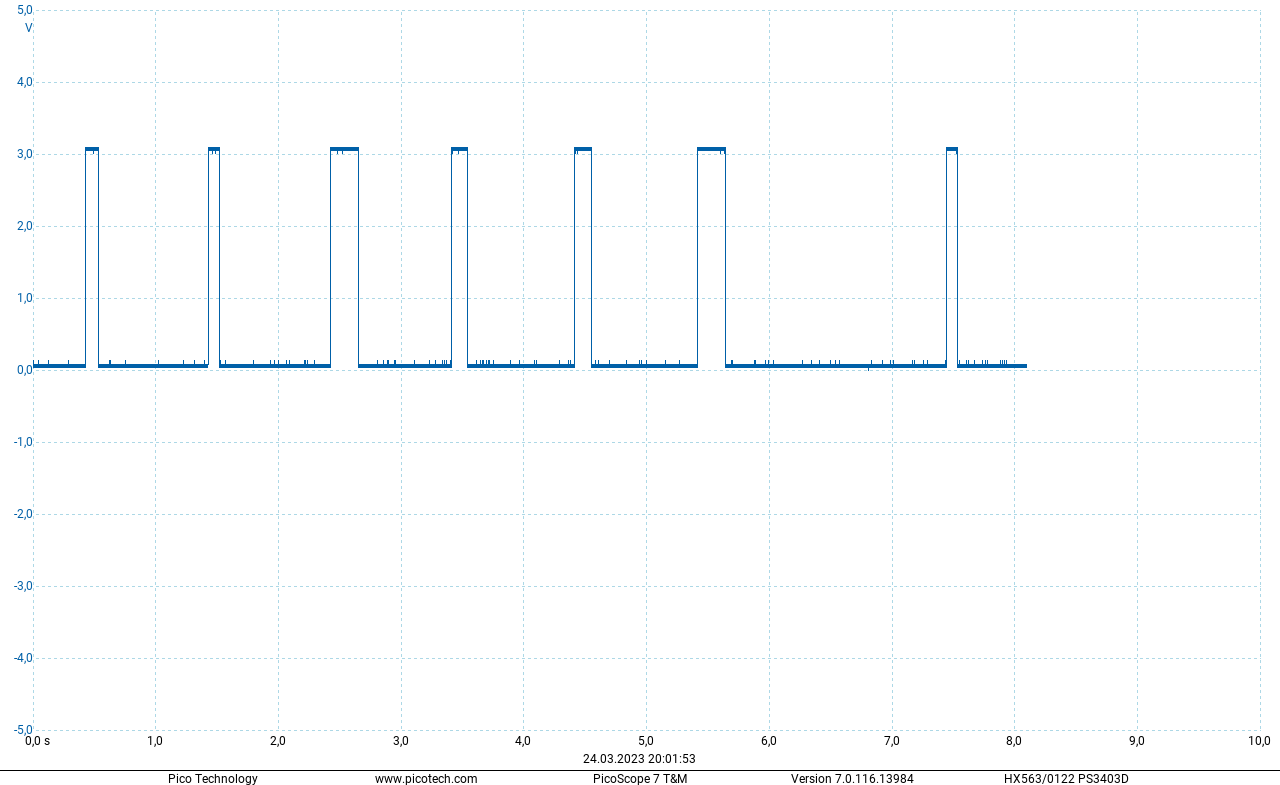Viewport: 1280px width, 785px height.
Task: Click the -5,0 voltage axis label
Action: [24, 730]
